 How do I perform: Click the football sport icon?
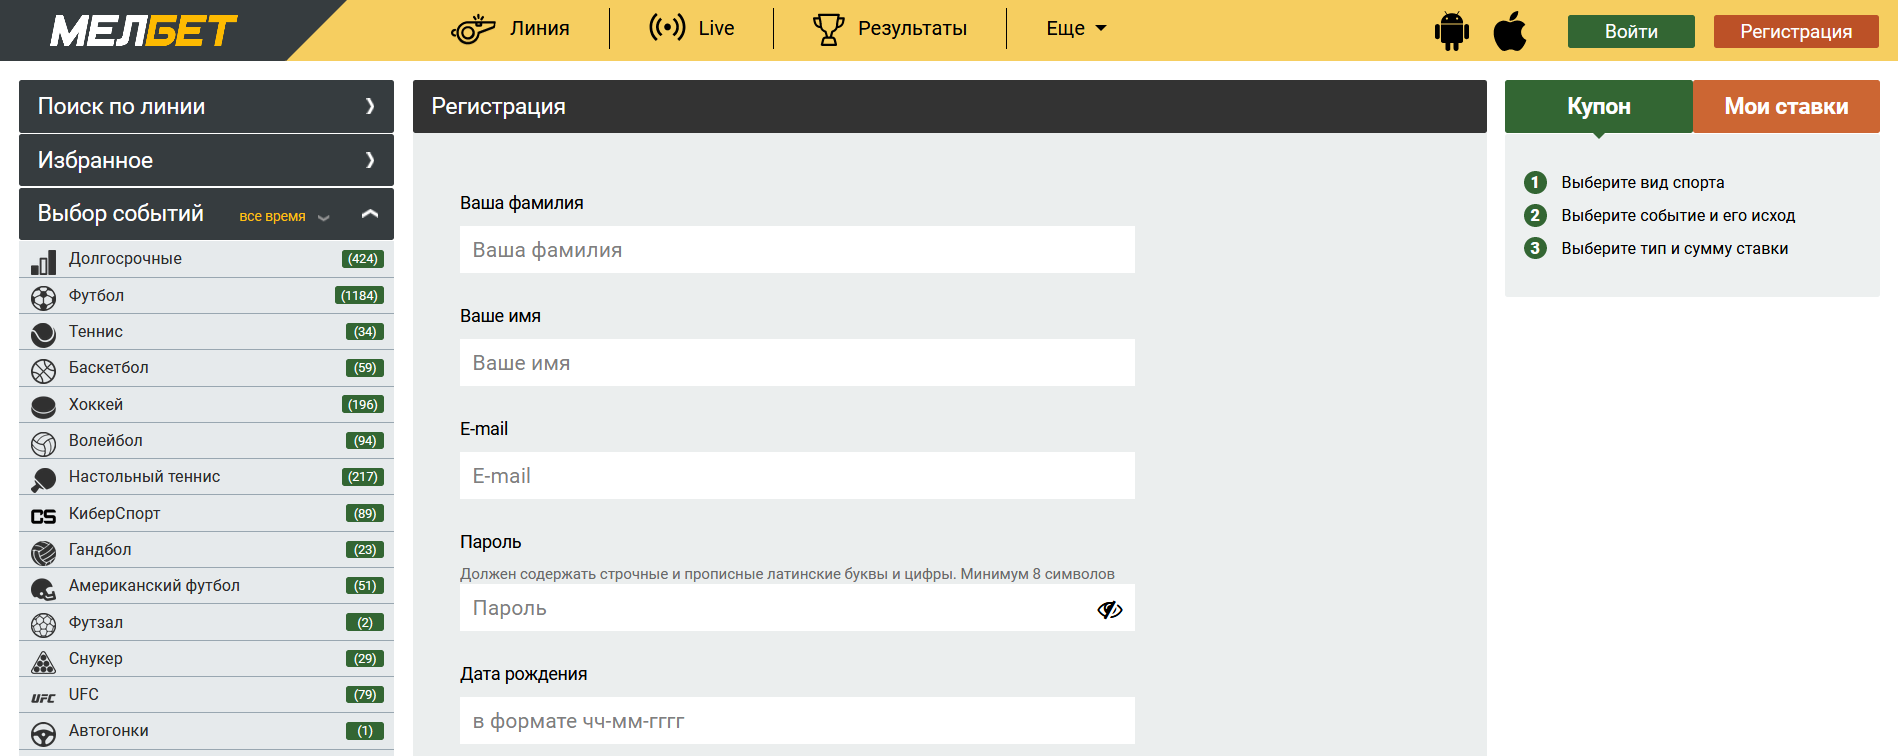click(x=43, y=297)
